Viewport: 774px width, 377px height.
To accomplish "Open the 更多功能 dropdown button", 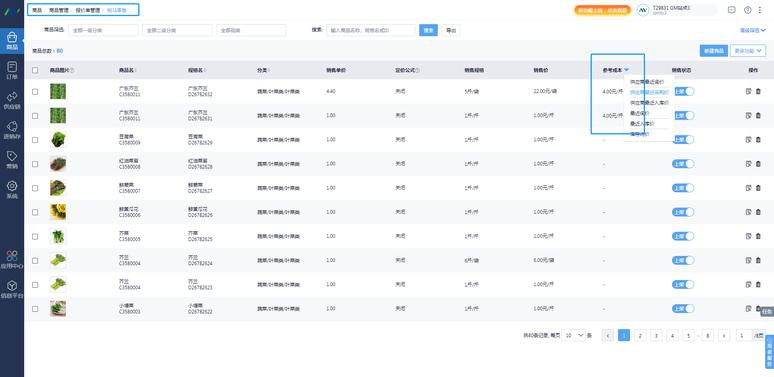I will [748, 50].
